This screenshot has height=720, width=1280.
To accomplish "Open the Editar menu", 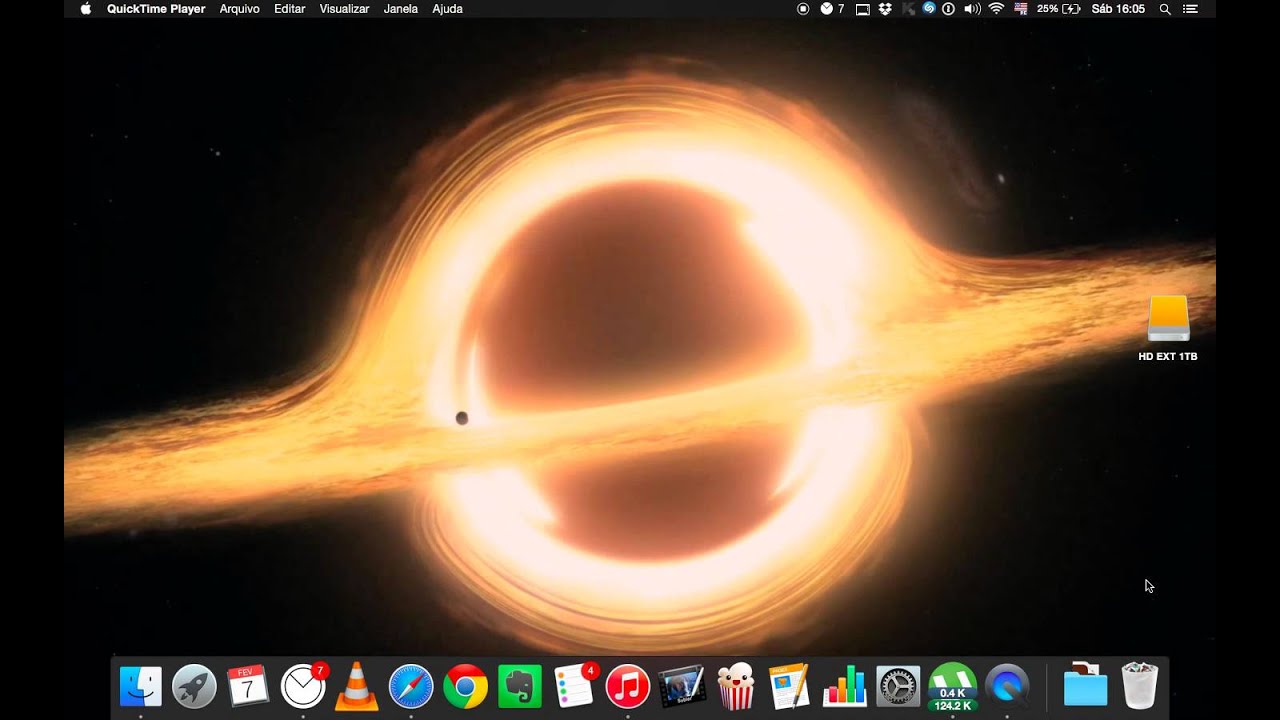I will (x=290, y=9).
